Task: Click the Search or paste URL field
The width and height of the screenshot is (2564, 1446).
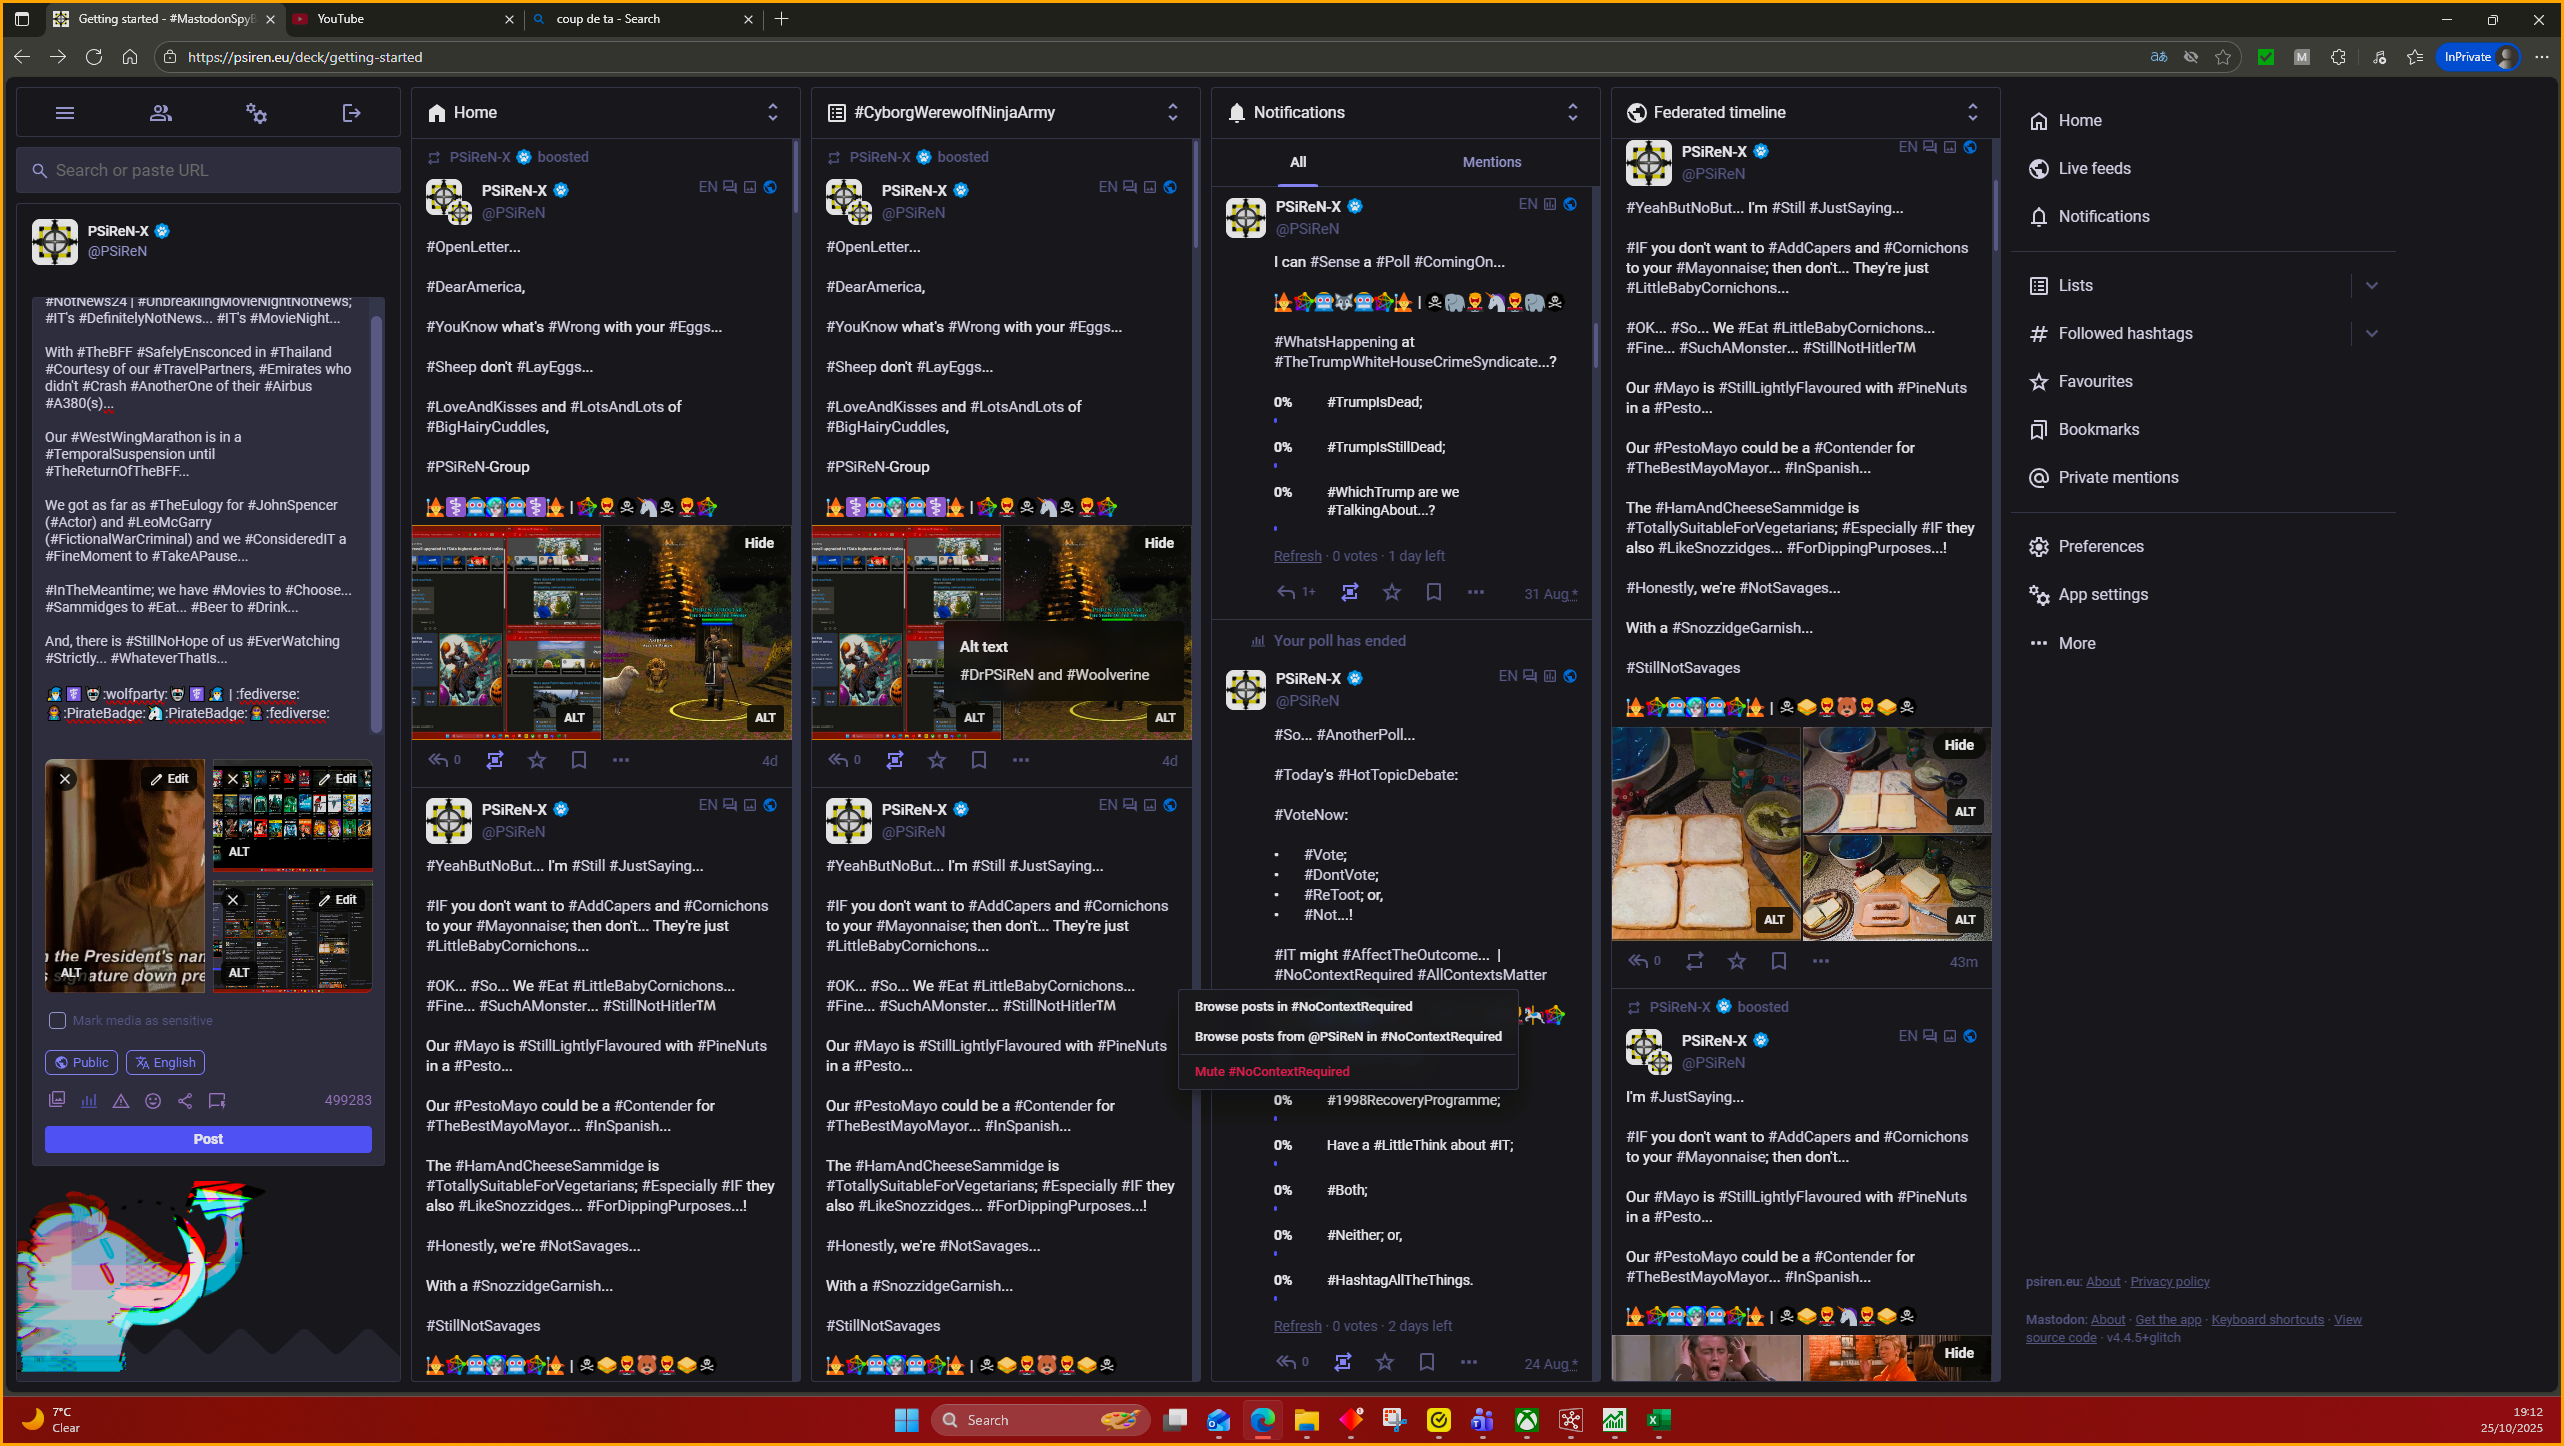Action: [x=208, y=171]
